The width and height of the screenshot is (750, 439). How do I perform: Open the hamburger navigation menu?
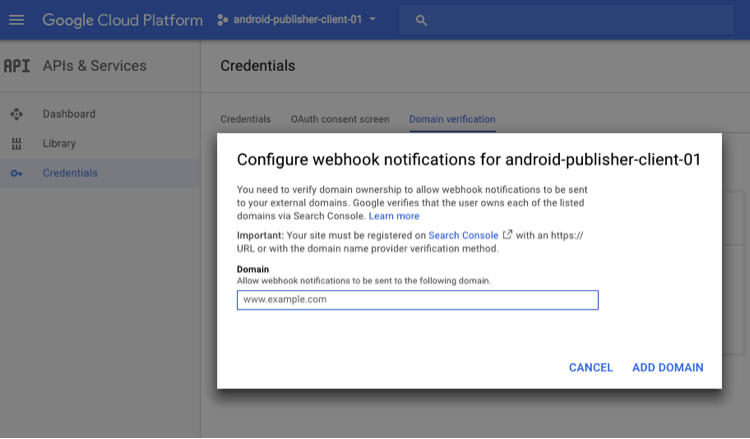pyautogui.click(x=16, y=20)
